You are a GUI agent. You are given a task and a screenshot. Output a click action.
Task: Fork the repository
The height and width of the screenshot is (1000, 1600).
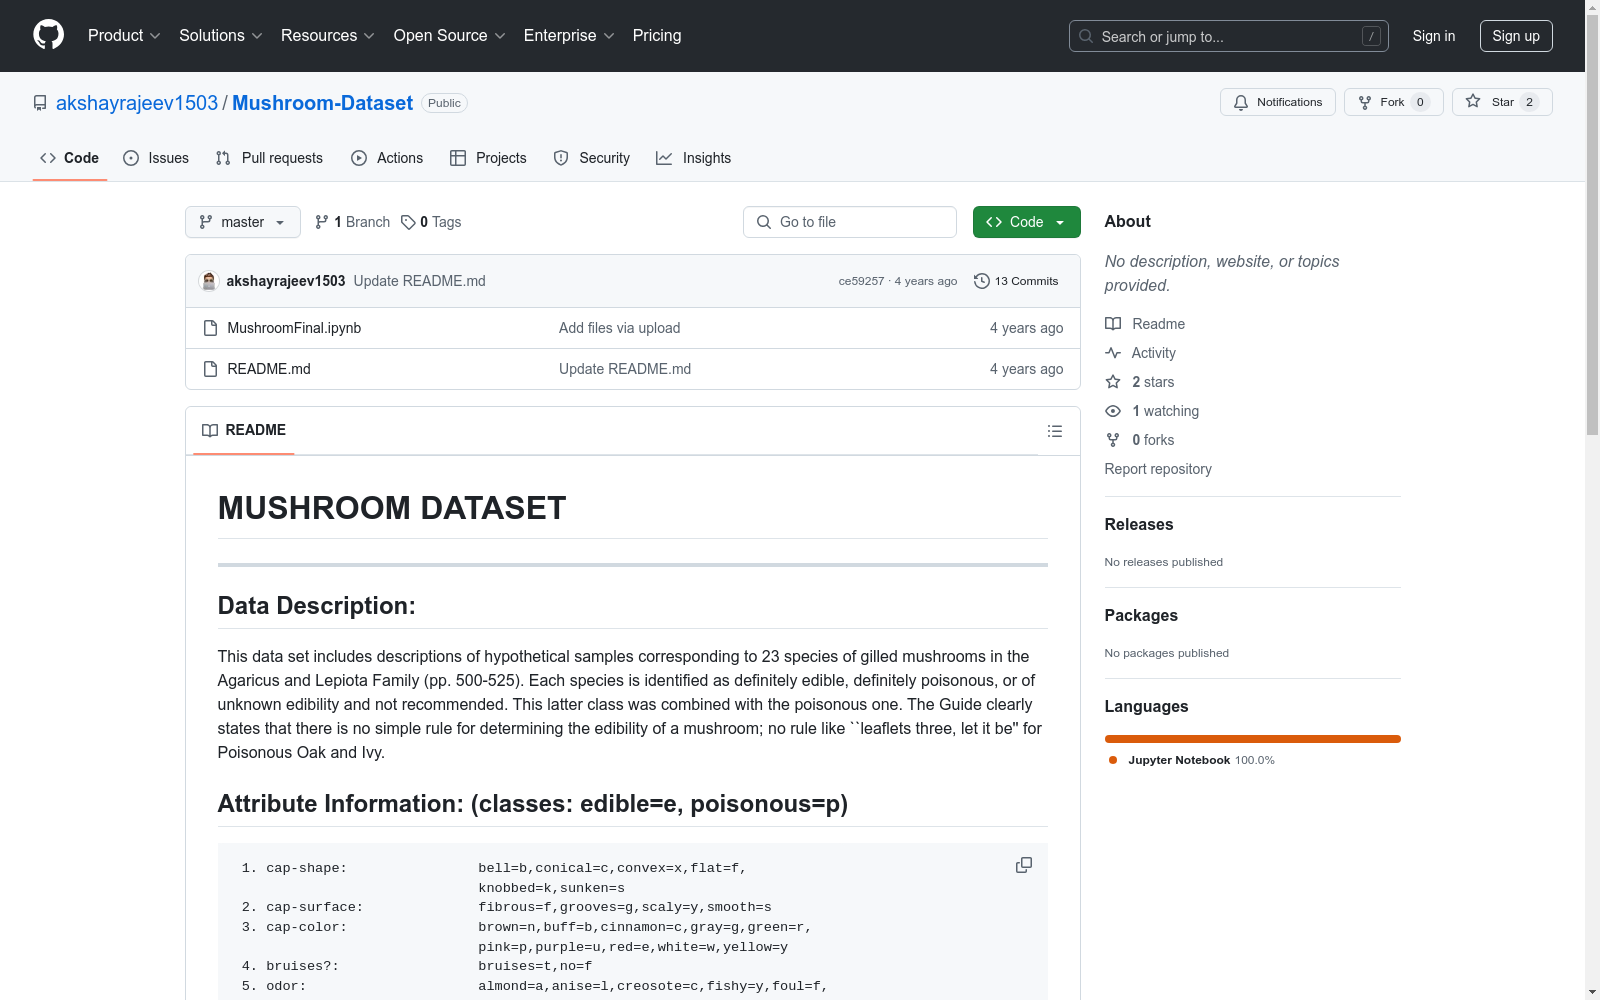[1392, 102]
